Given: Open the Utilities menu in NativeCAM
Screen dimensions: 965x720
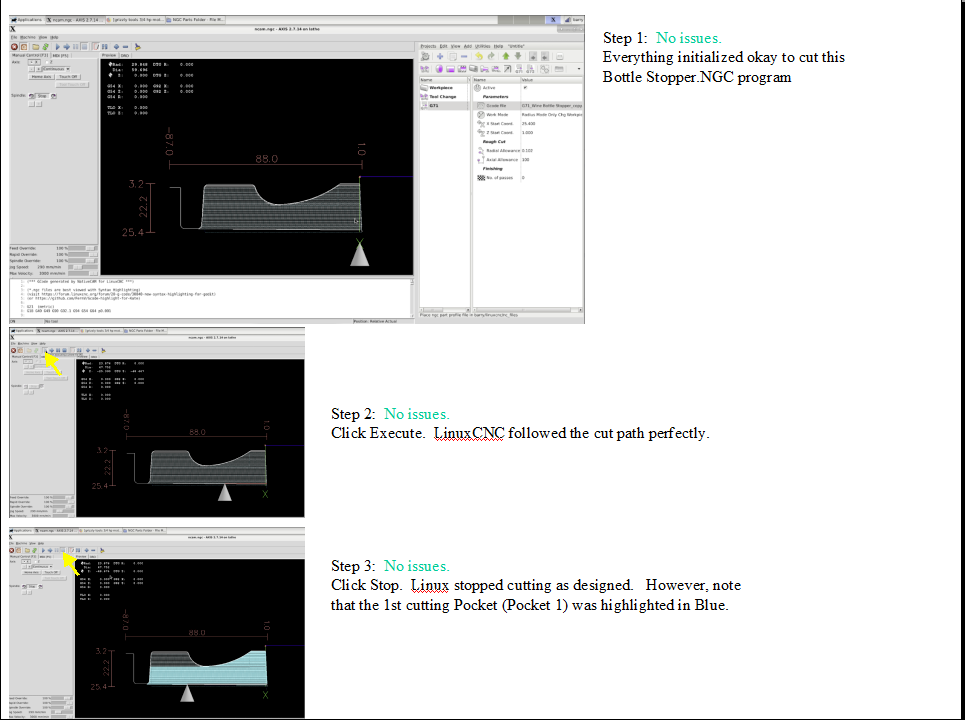Looking at the screenshot, I should (482, 46).
